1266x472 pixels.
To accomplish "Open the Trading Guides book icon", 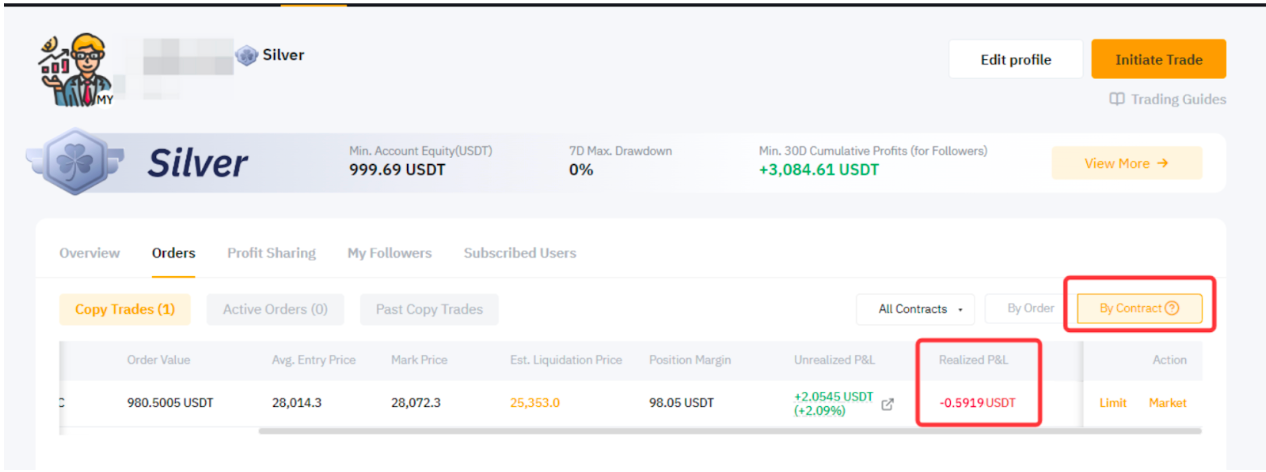I will (1117, 99).
